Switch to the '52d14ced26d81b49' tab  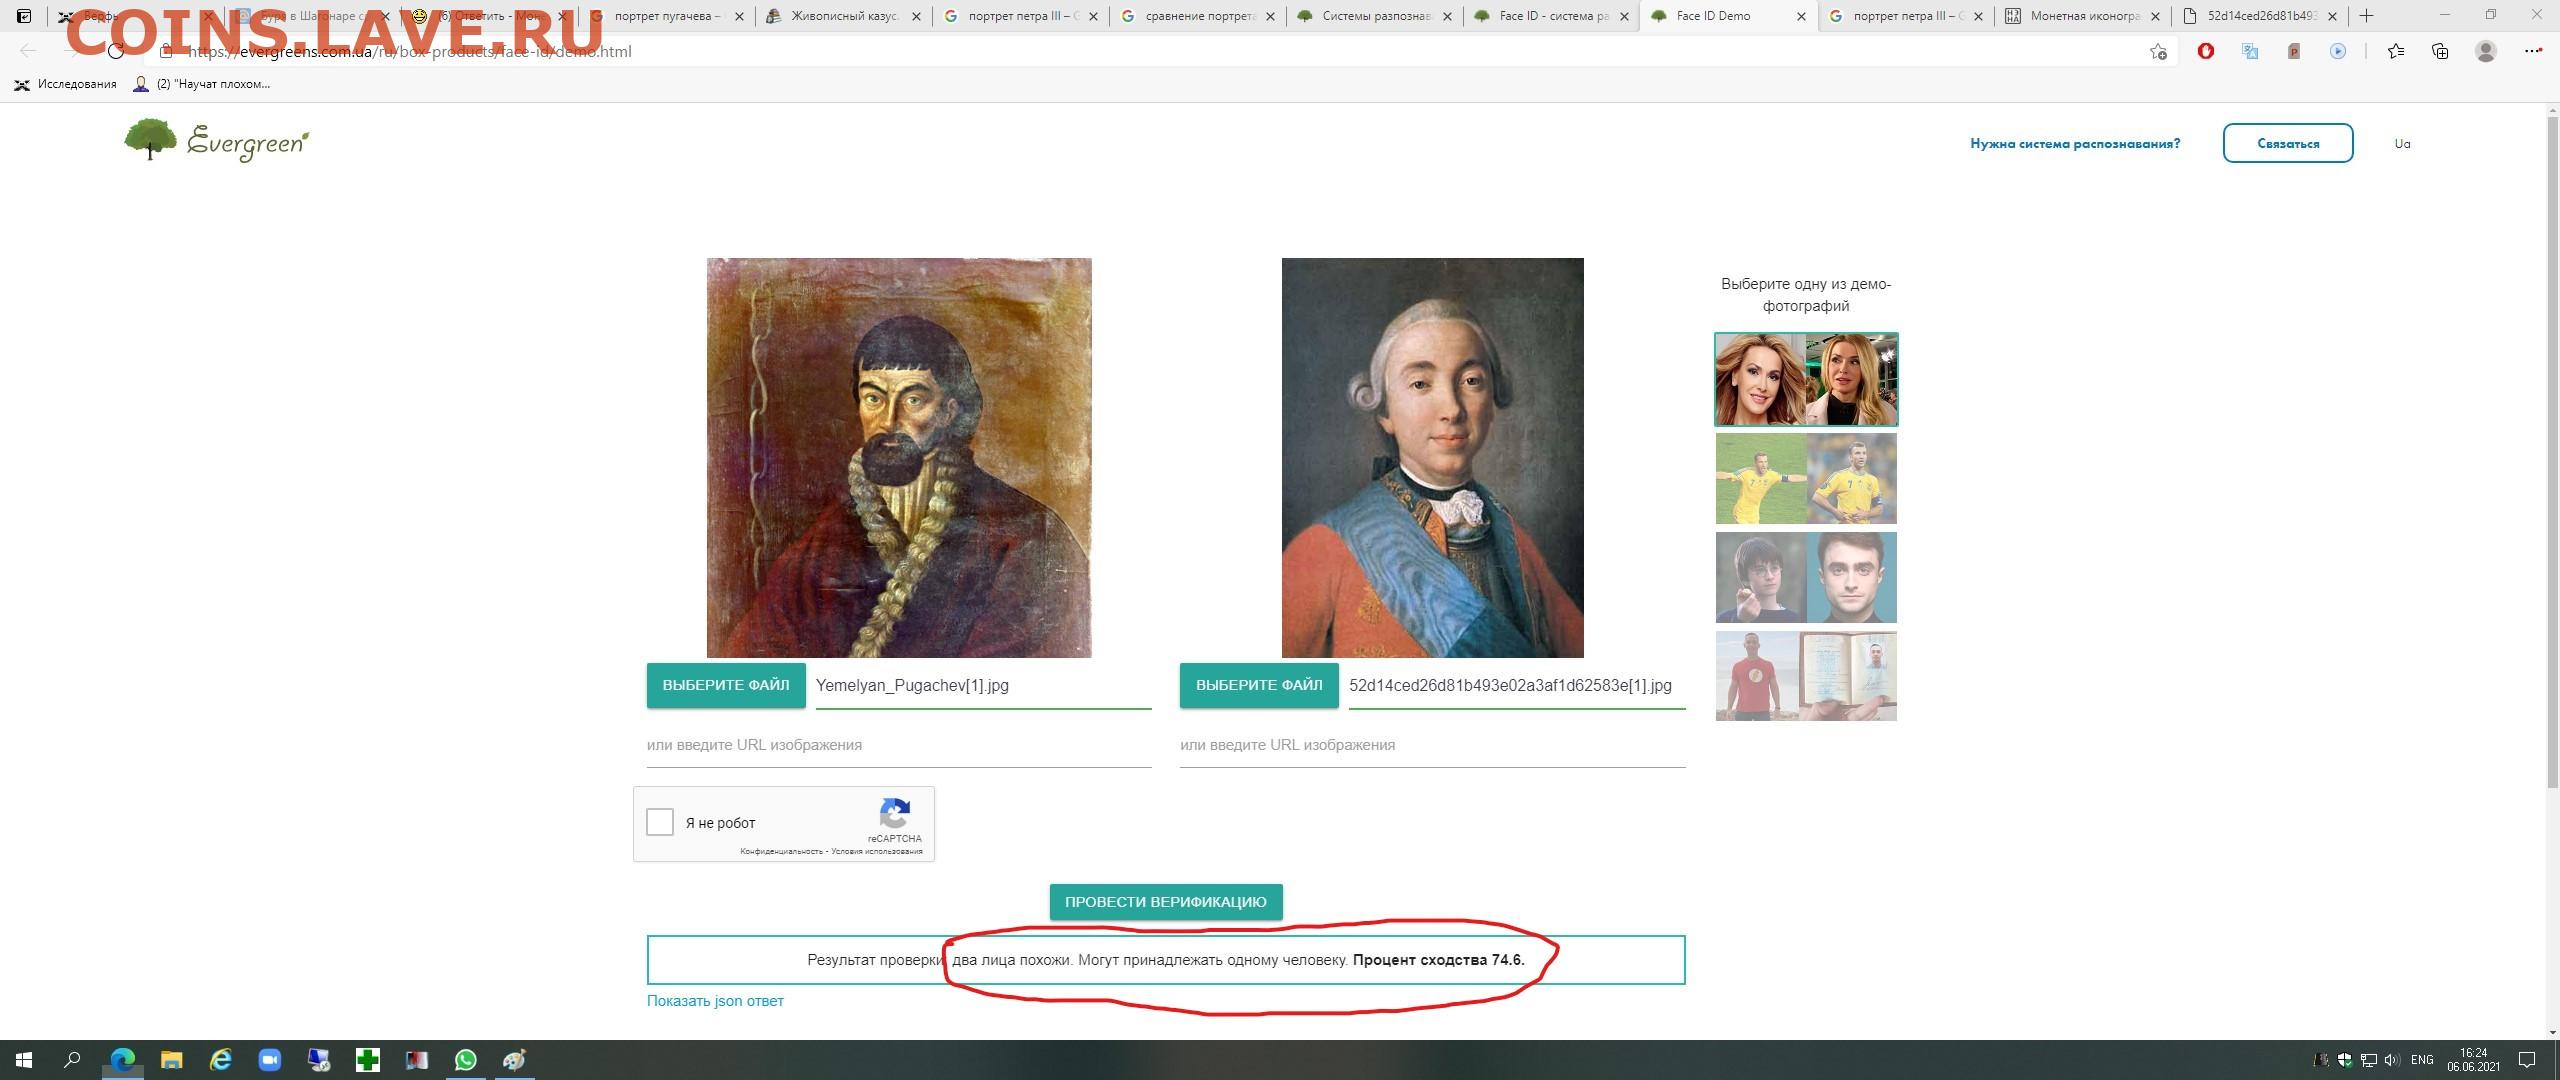click(x=2260, y=16)
